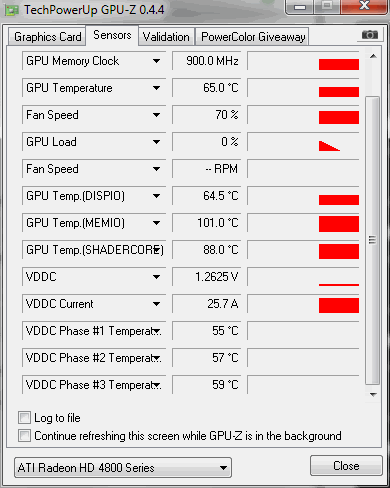The height and width of the screenshot is (488, 390).
Task: Select the PowerColor Giveaway tab
Action: click(x=253, y=37)
